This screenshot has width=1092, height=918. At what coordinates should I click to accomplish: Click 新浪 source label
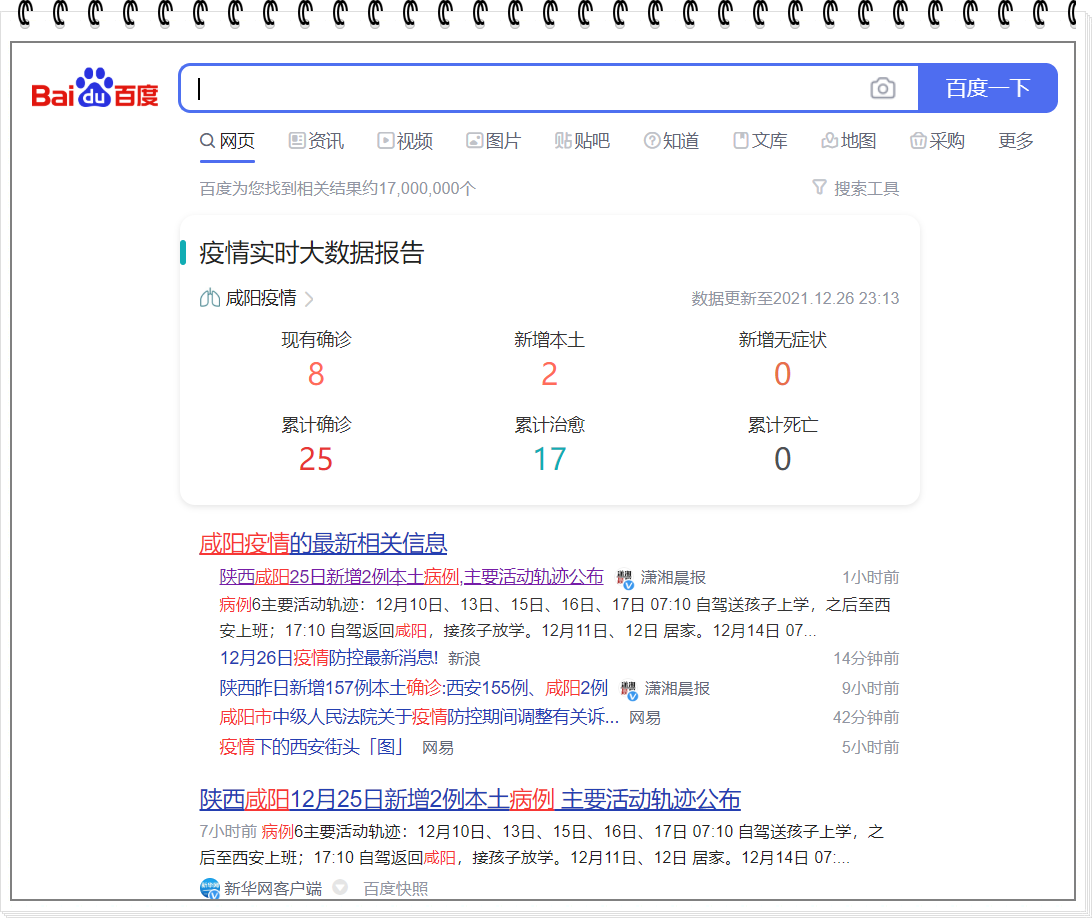coord(464,658)
